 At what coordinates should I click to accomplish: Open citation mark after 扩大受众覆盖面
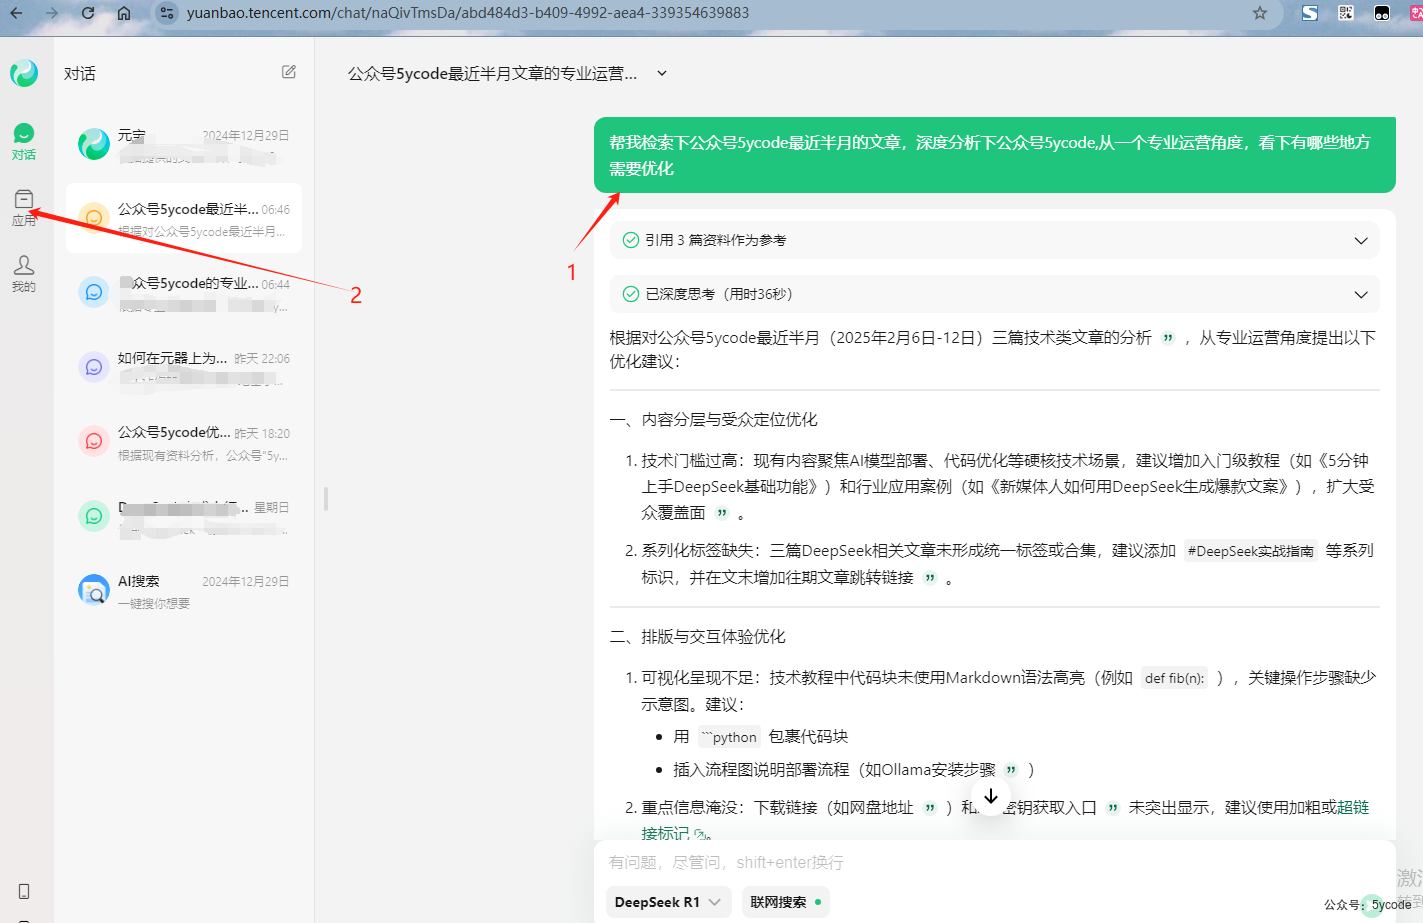[x=722, y=512]
